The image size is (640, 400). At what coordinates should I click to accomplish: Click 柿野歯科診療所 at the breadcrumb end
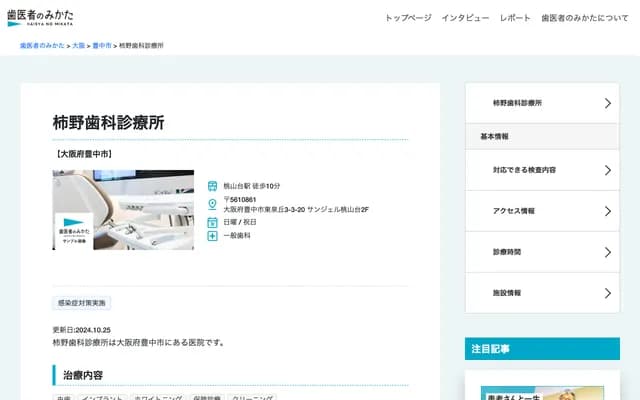(141, 46)
